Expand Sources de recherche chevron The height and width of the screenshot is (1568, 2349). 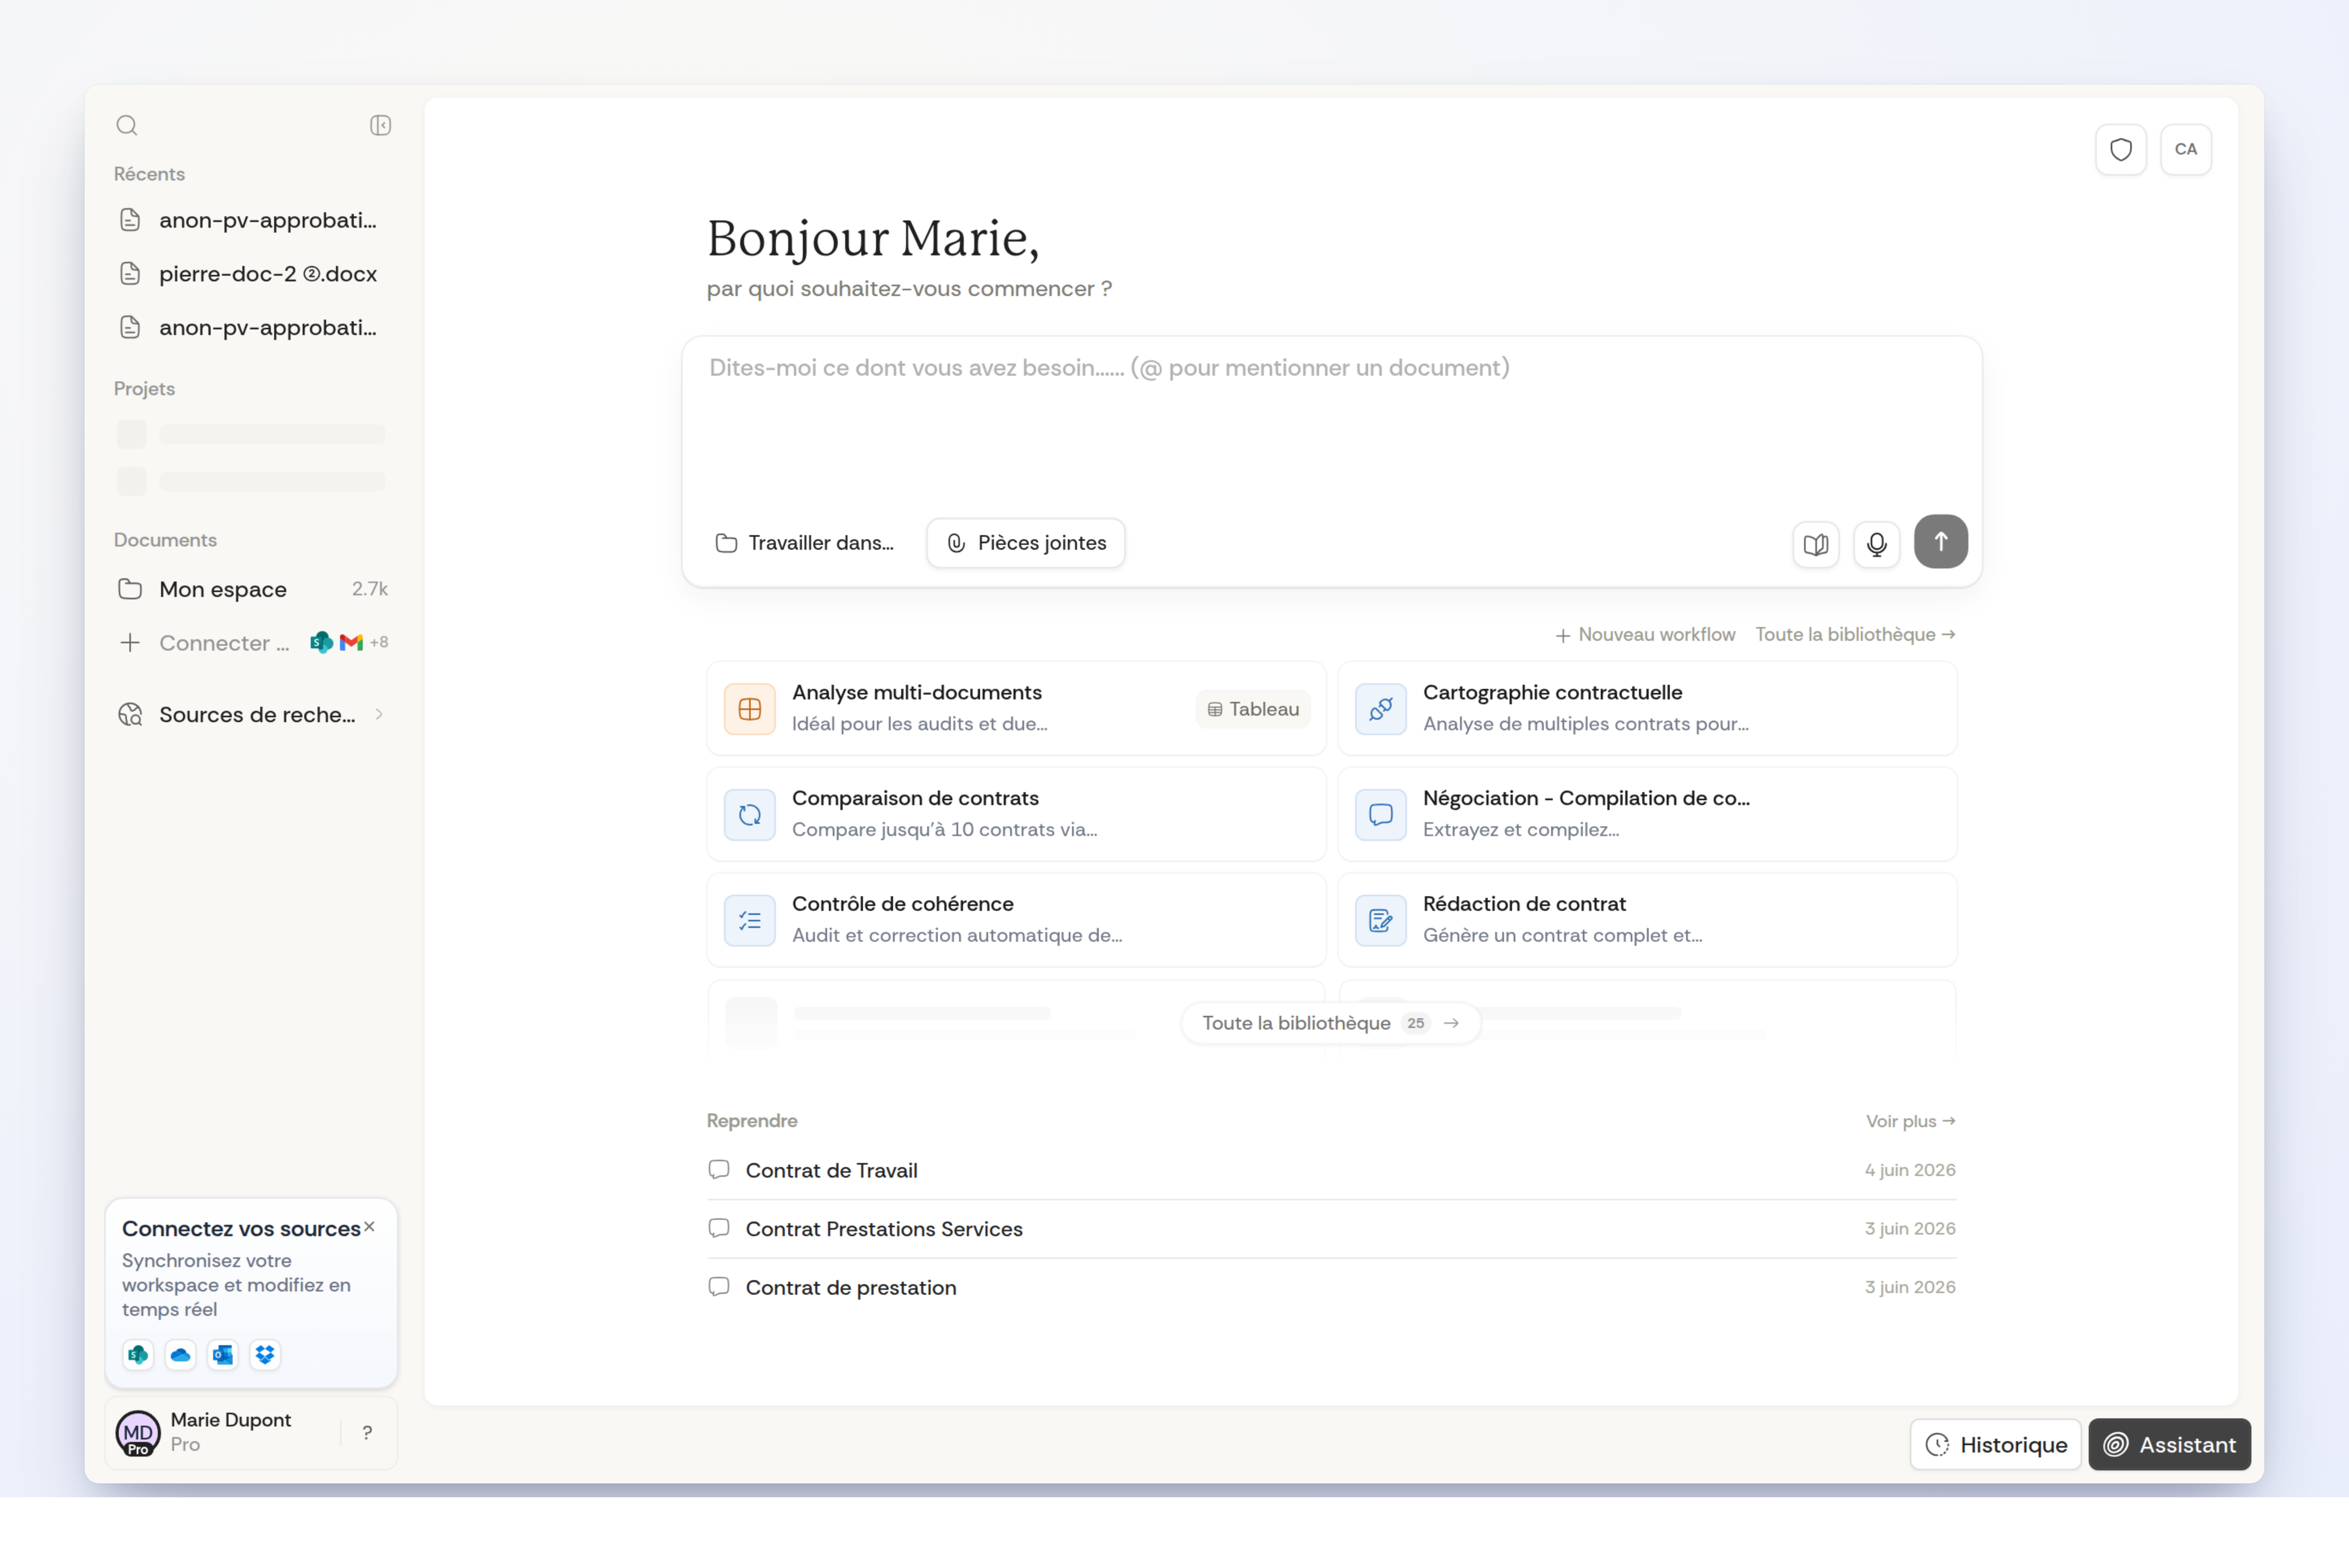379,714
